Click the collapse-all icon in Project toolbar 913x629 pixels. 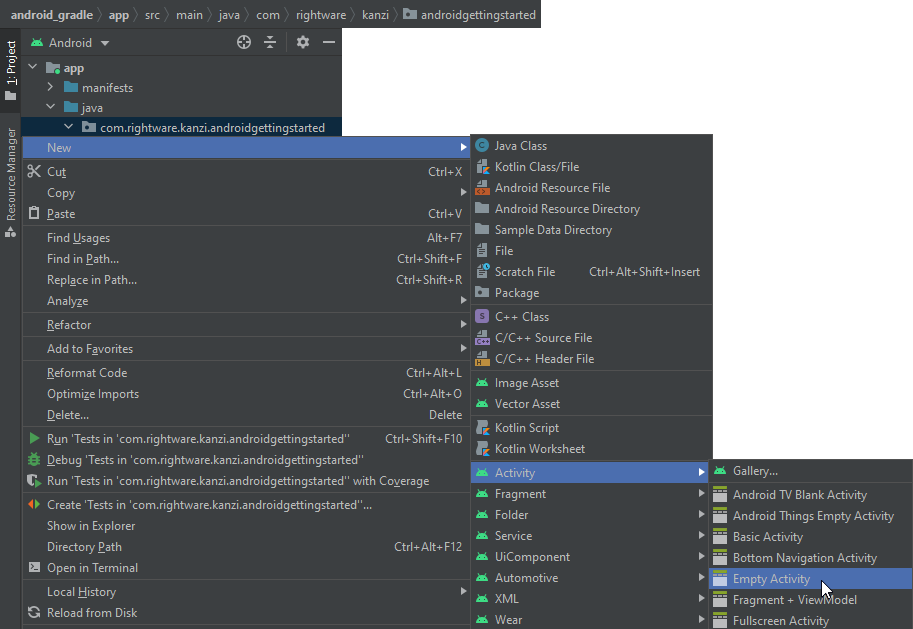pyautogui.click(x=270, y=42)
